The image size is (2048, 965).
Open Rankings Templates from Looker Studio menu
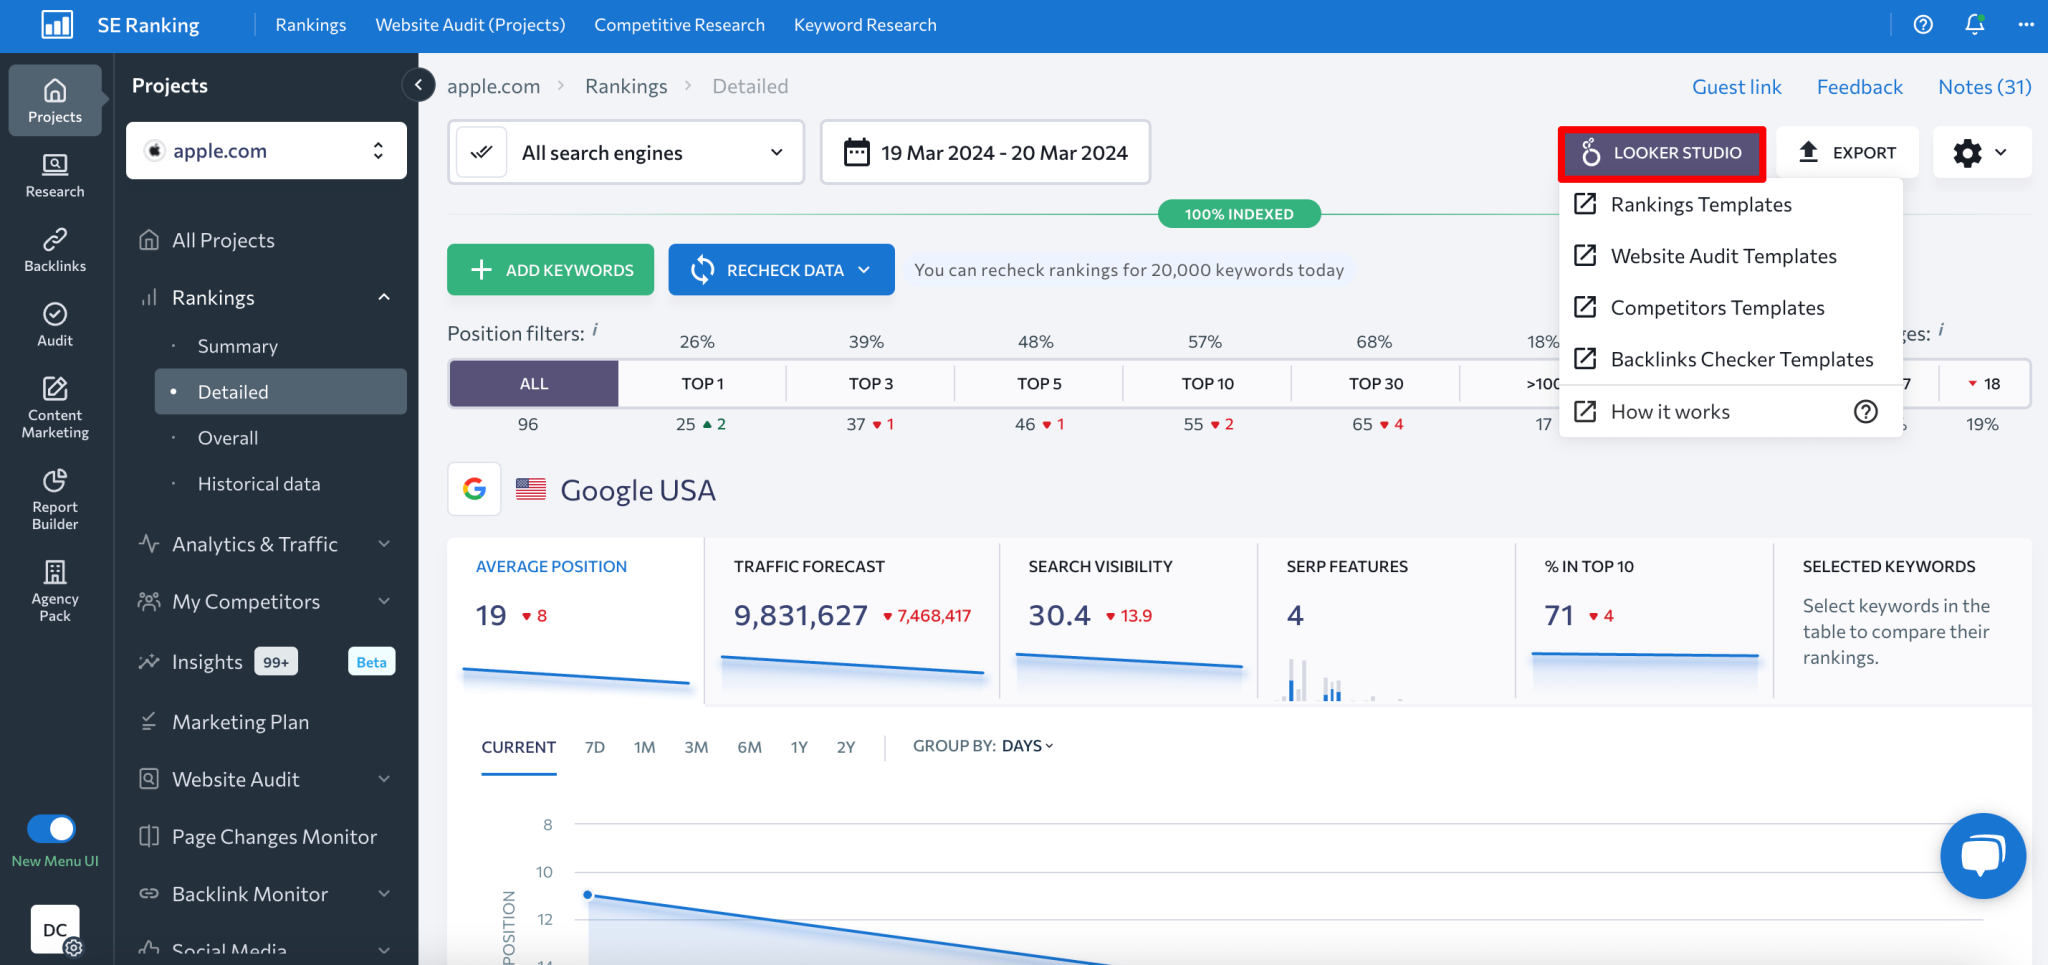[x=1701, y=204]
